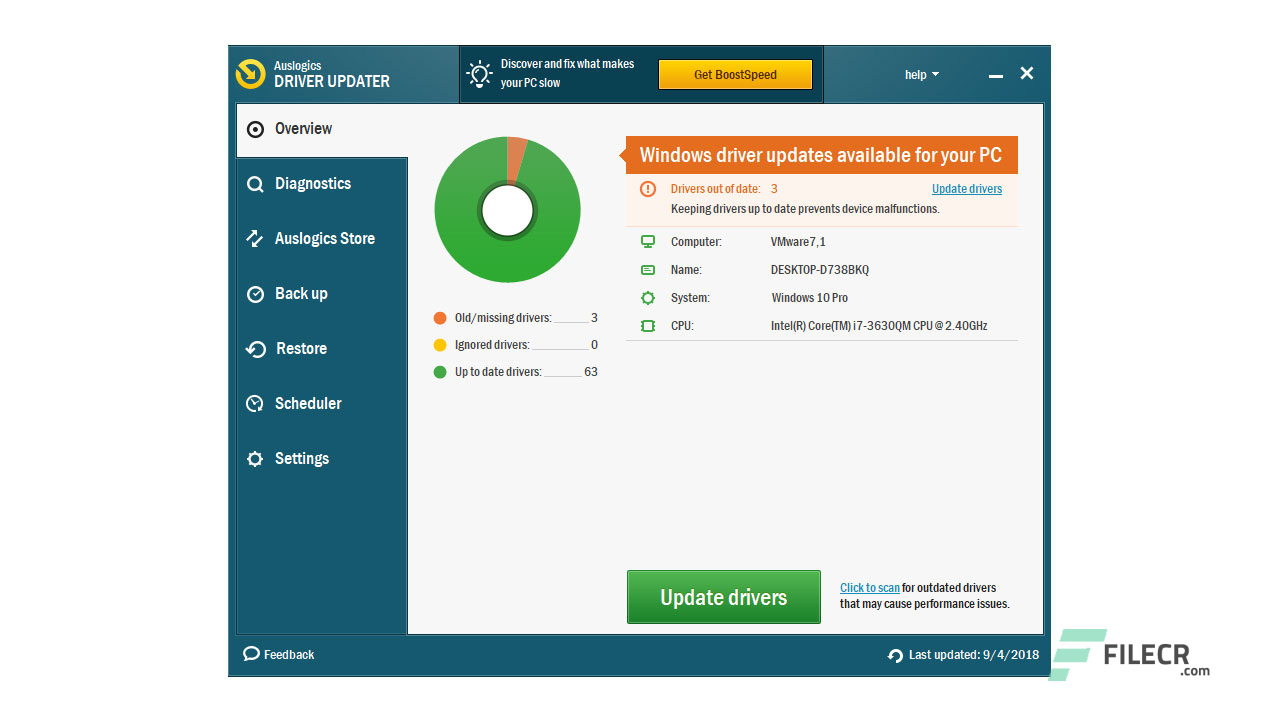Click the 'Click to scan' link
This screenshot has width=1280, height=720.
tap(870, 588)
